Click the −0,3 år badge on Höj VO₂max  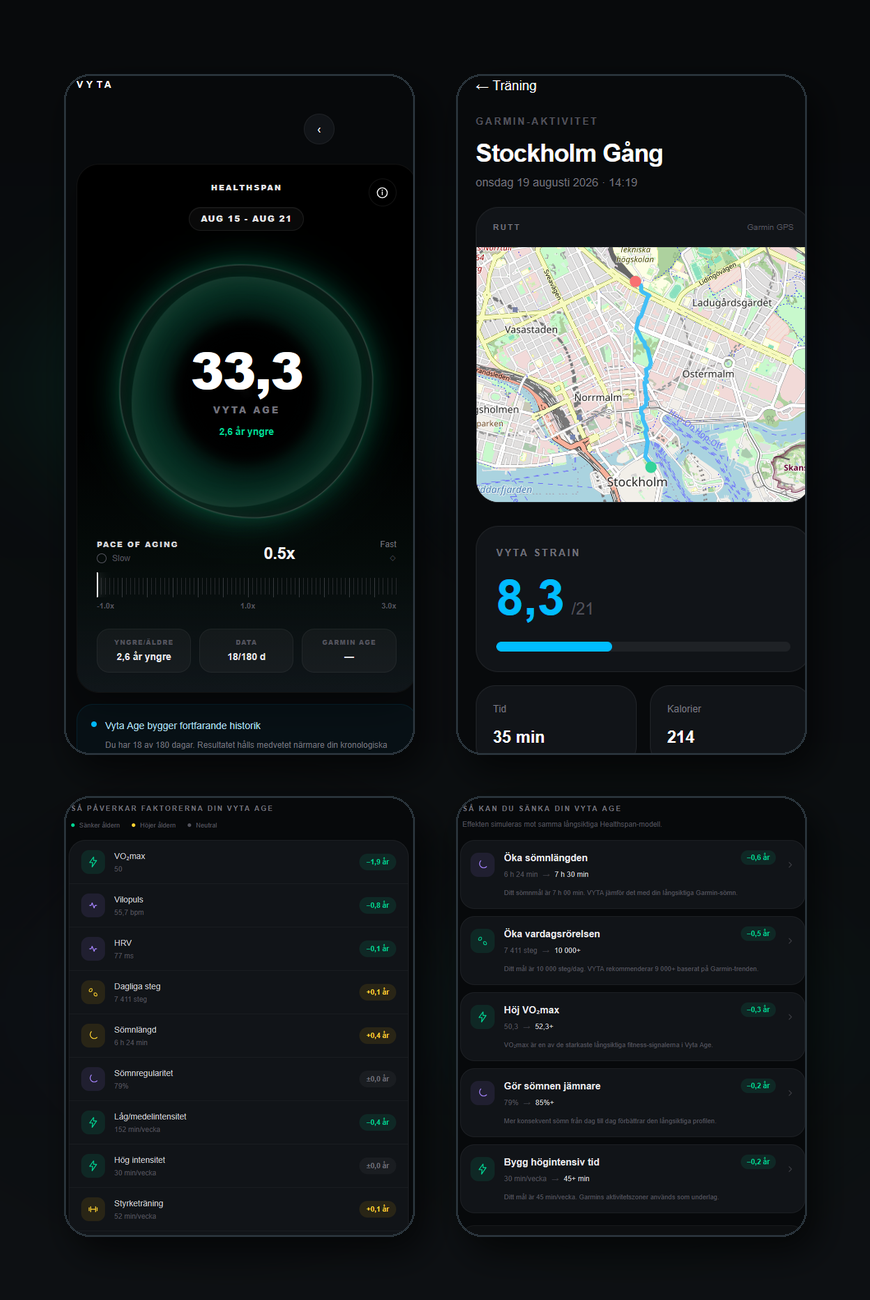(759, 1009)
